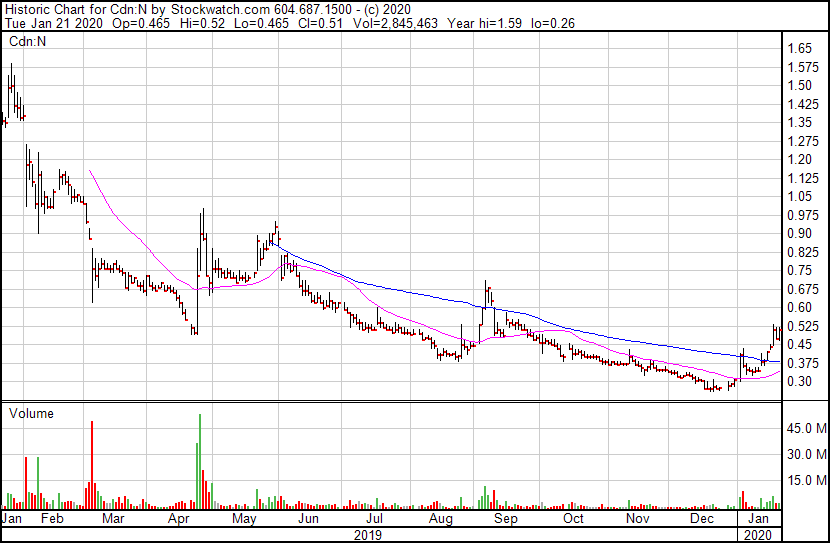Click the 'Sep' month label
The image size is (830, 543).
pyautogui.click(x=506, y=519)
